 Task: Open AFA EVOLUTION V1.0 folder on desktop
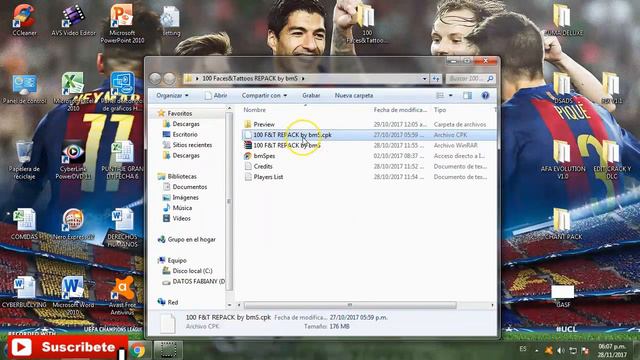(x=562, y=159)
